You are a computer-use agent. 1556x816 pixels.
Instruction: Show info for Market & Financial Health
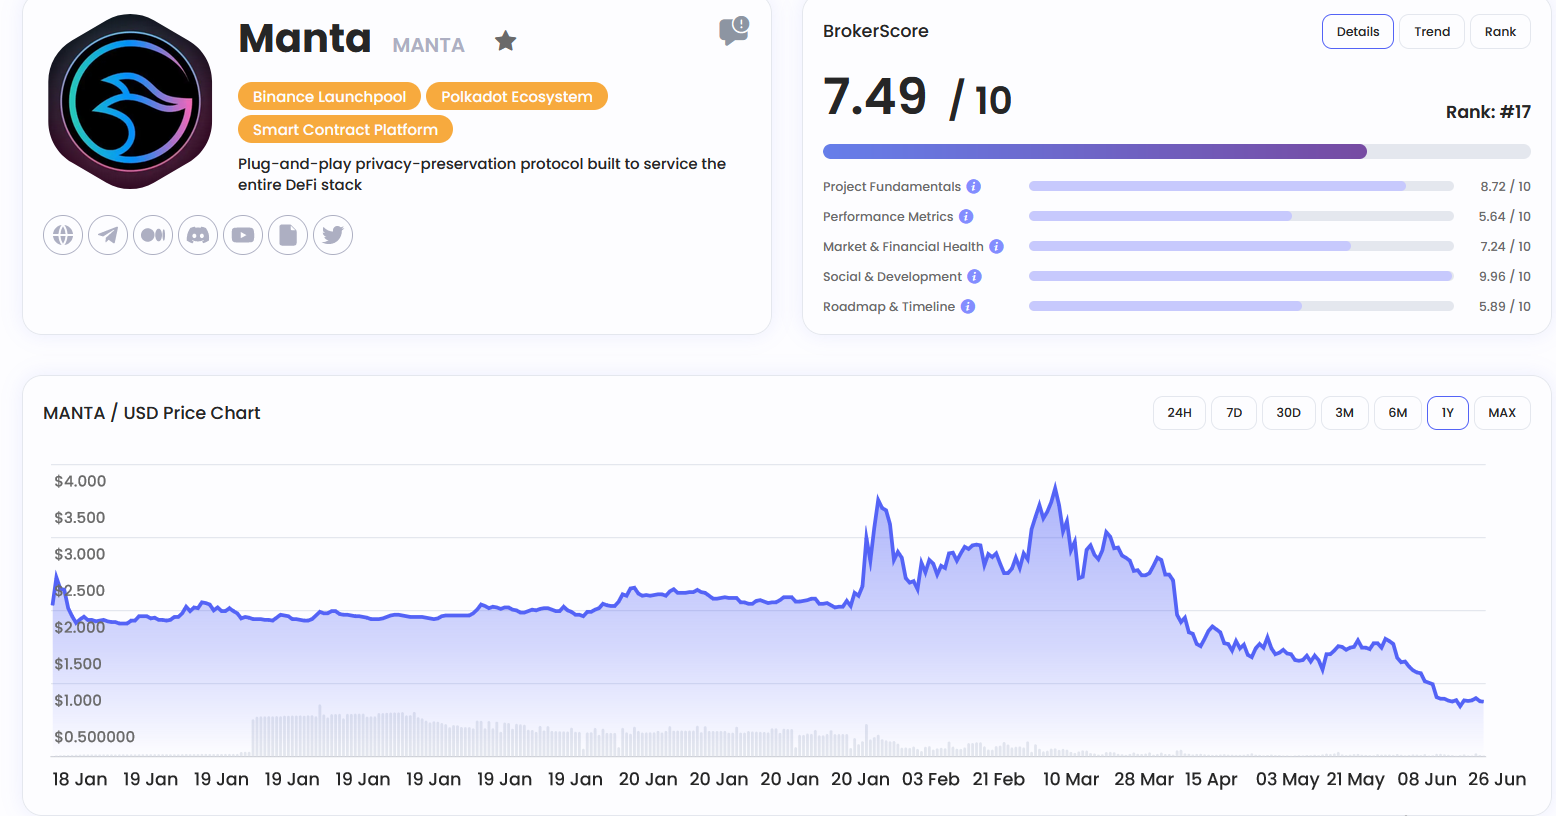point(996,247)
